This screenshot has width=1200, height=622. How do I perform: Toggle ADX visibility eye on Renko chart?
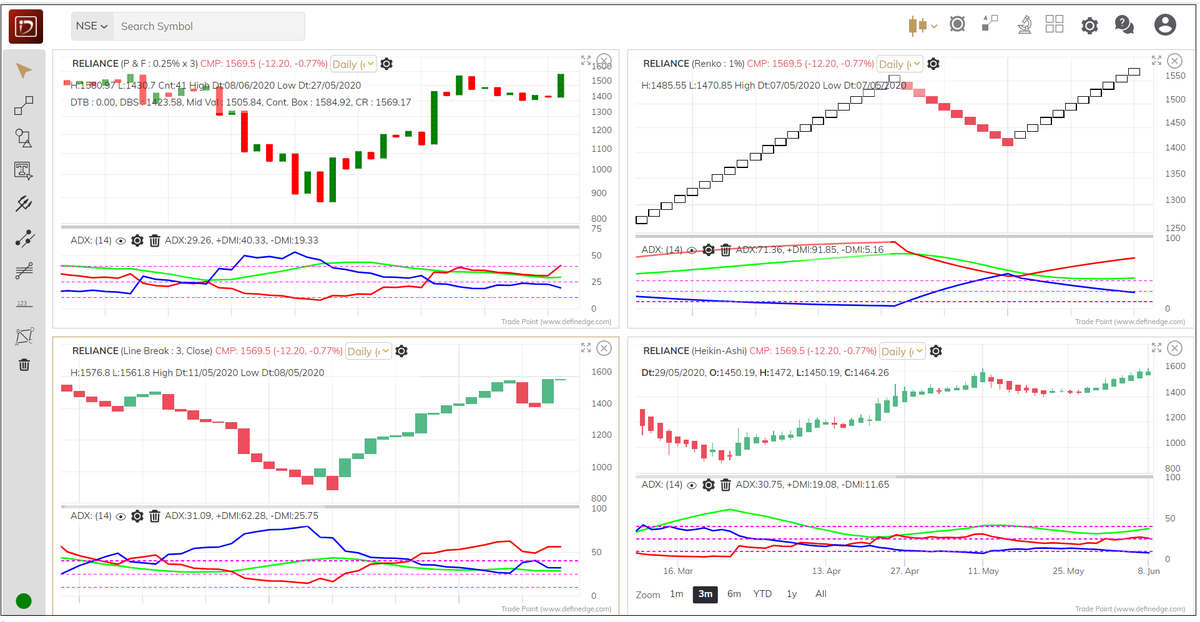[x=691, y=249]
